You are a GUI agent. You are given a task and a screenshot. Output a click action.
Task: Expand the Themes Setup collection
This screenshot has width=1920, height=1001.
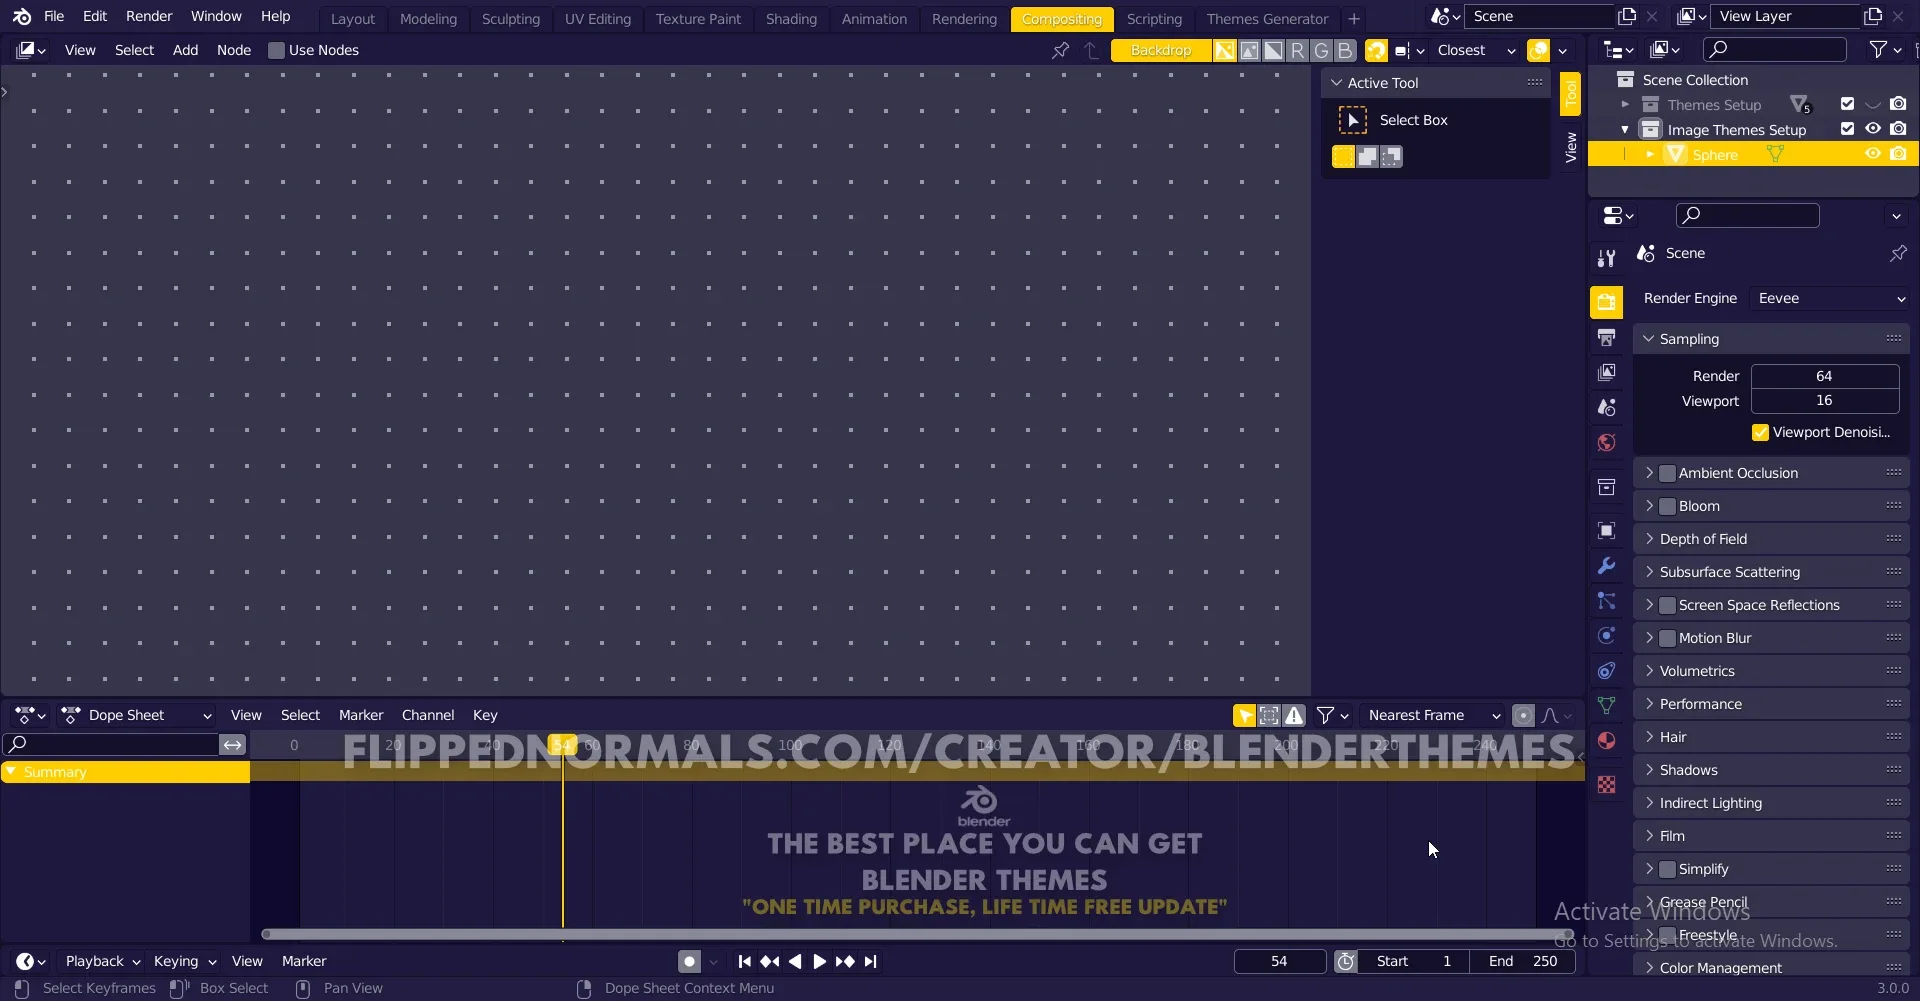click(x=1625, y=104)
